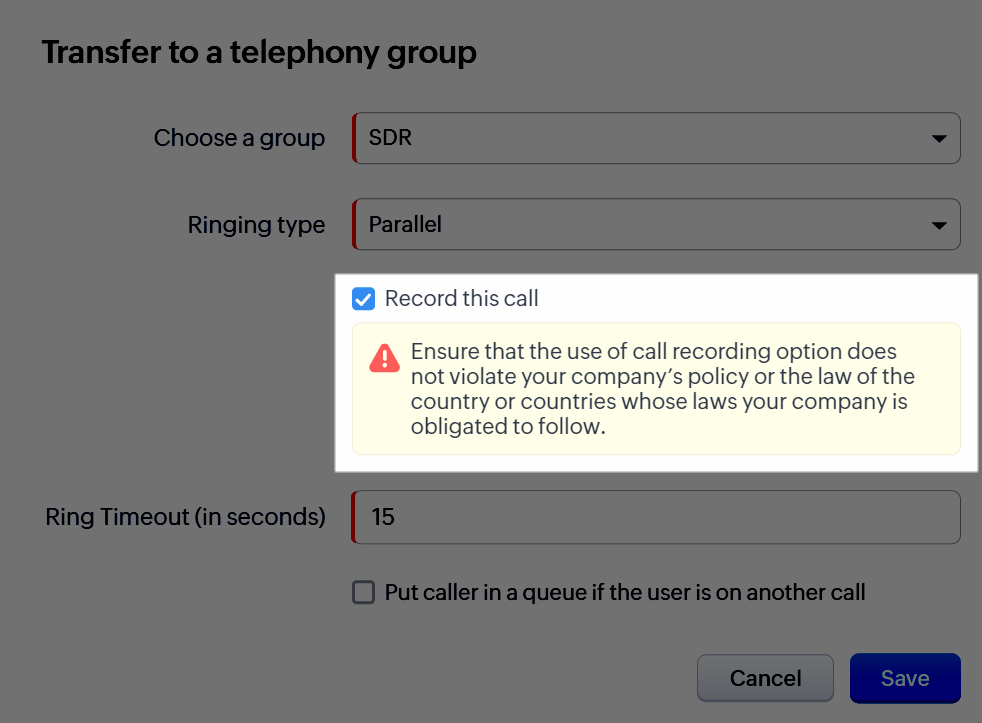This screenshot has width=982, height=723.
Task: Click the "Ring Timeout (in seconds)" label
Action: pyautogui.click(x=186, y=517)
